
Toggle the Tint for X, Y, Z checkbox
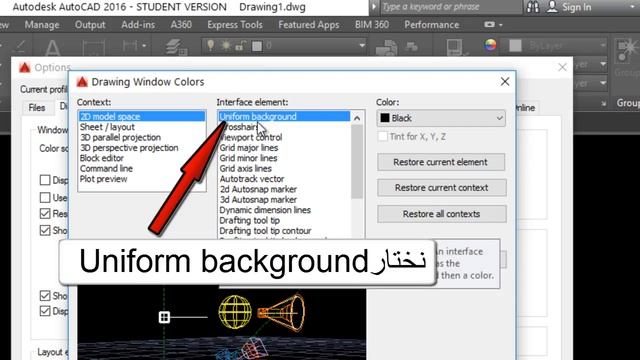382,136
